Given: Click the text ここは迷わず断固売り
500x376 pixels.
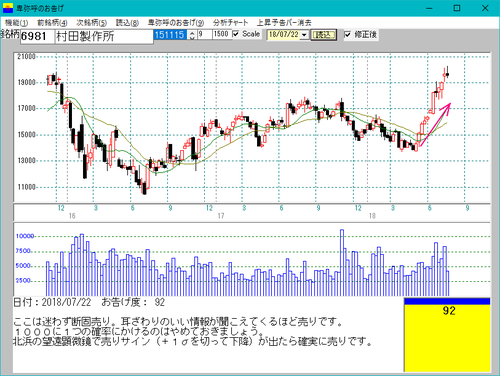Looking at the screenshot, I should (62, 322).
